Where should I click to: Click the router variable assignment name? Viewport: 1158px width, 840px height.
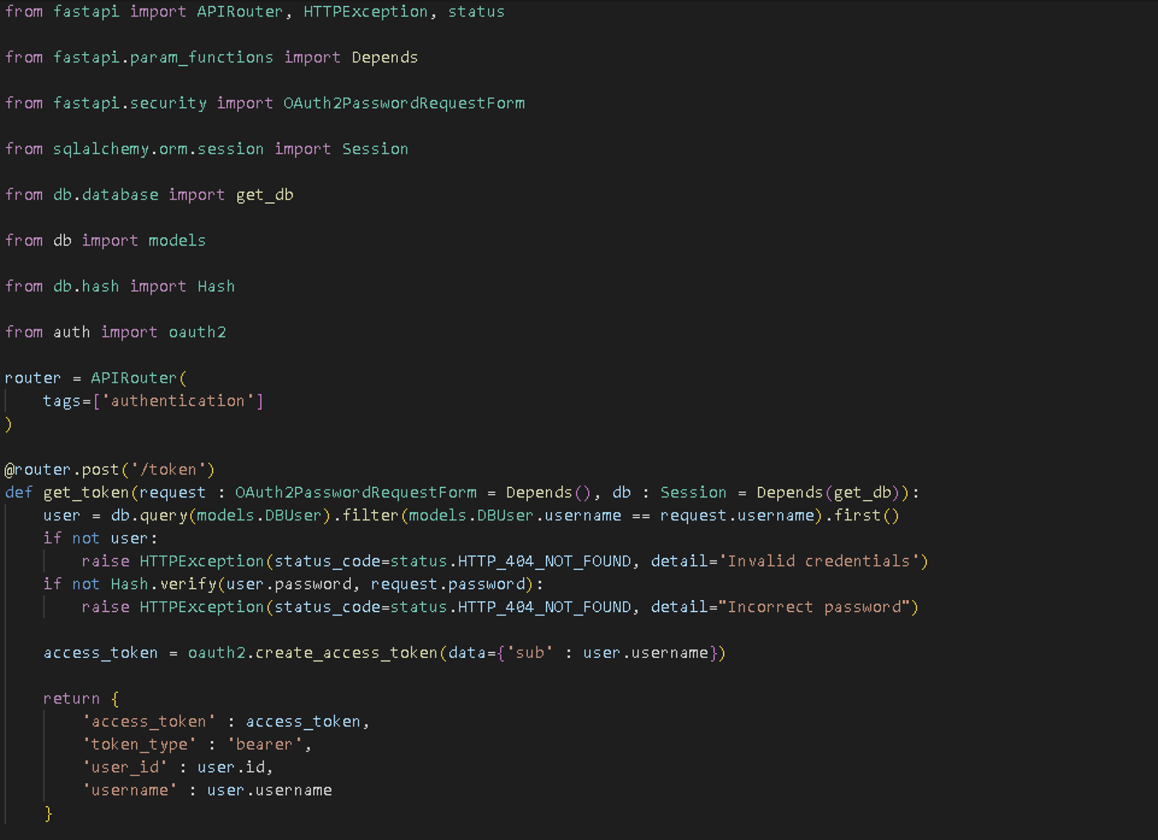tap(33, 378)
